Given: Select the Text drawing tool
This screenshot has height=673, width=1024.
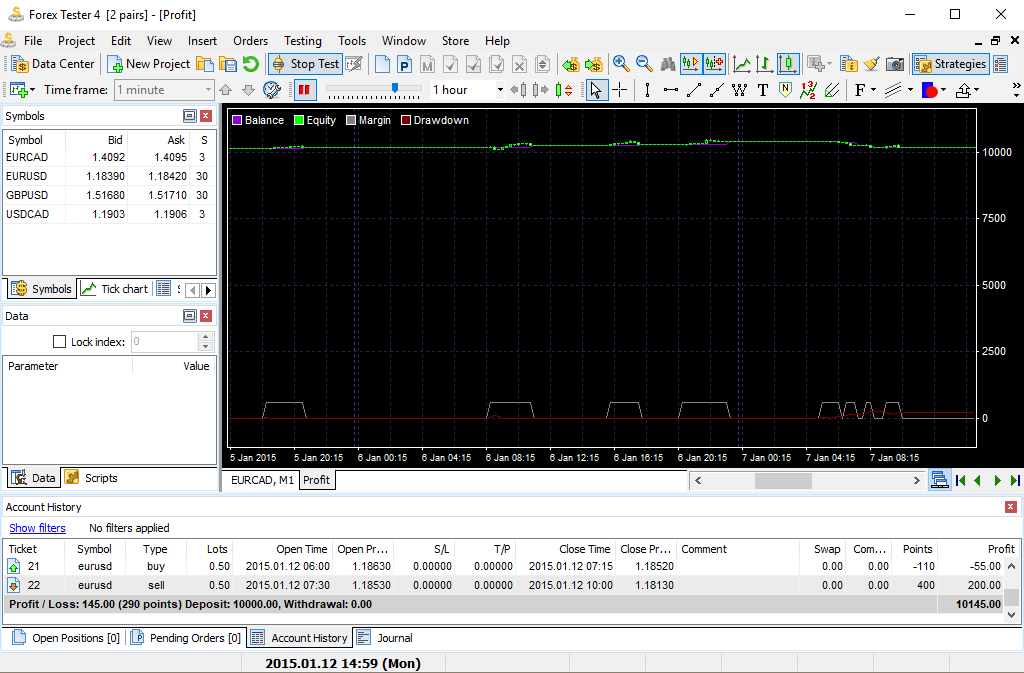Looking at the screenshot, I should point(763,90).
